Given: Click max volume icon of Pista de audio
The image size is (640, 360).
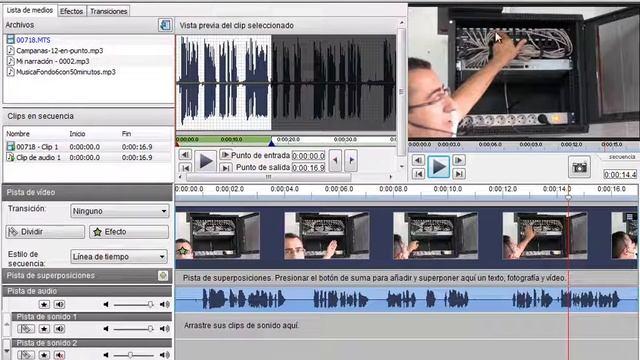Looking at the screenshot, I should [165, 304].
